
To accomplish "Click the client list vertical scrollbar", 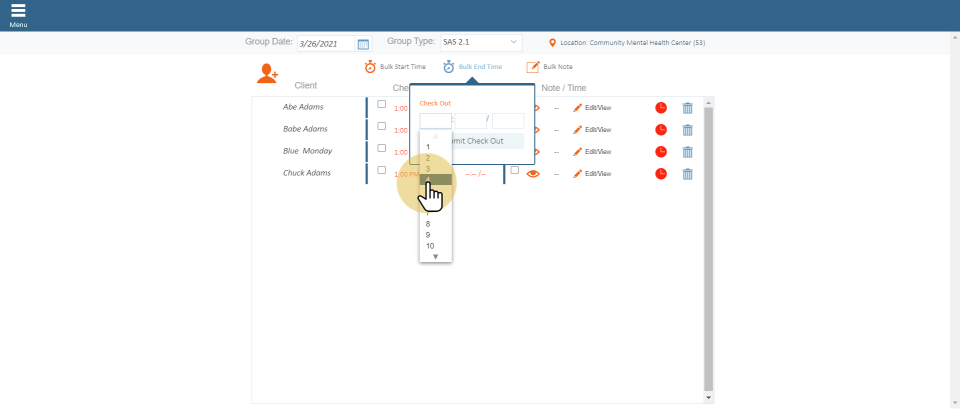I will click(x=709, y=250).
